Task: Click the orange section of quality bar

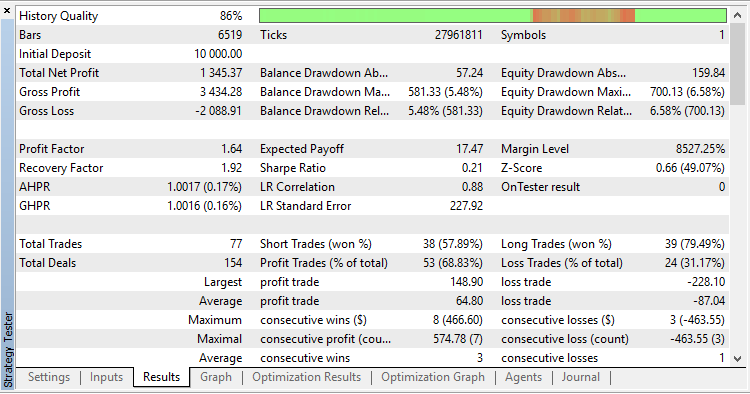Action: point(584,16)
